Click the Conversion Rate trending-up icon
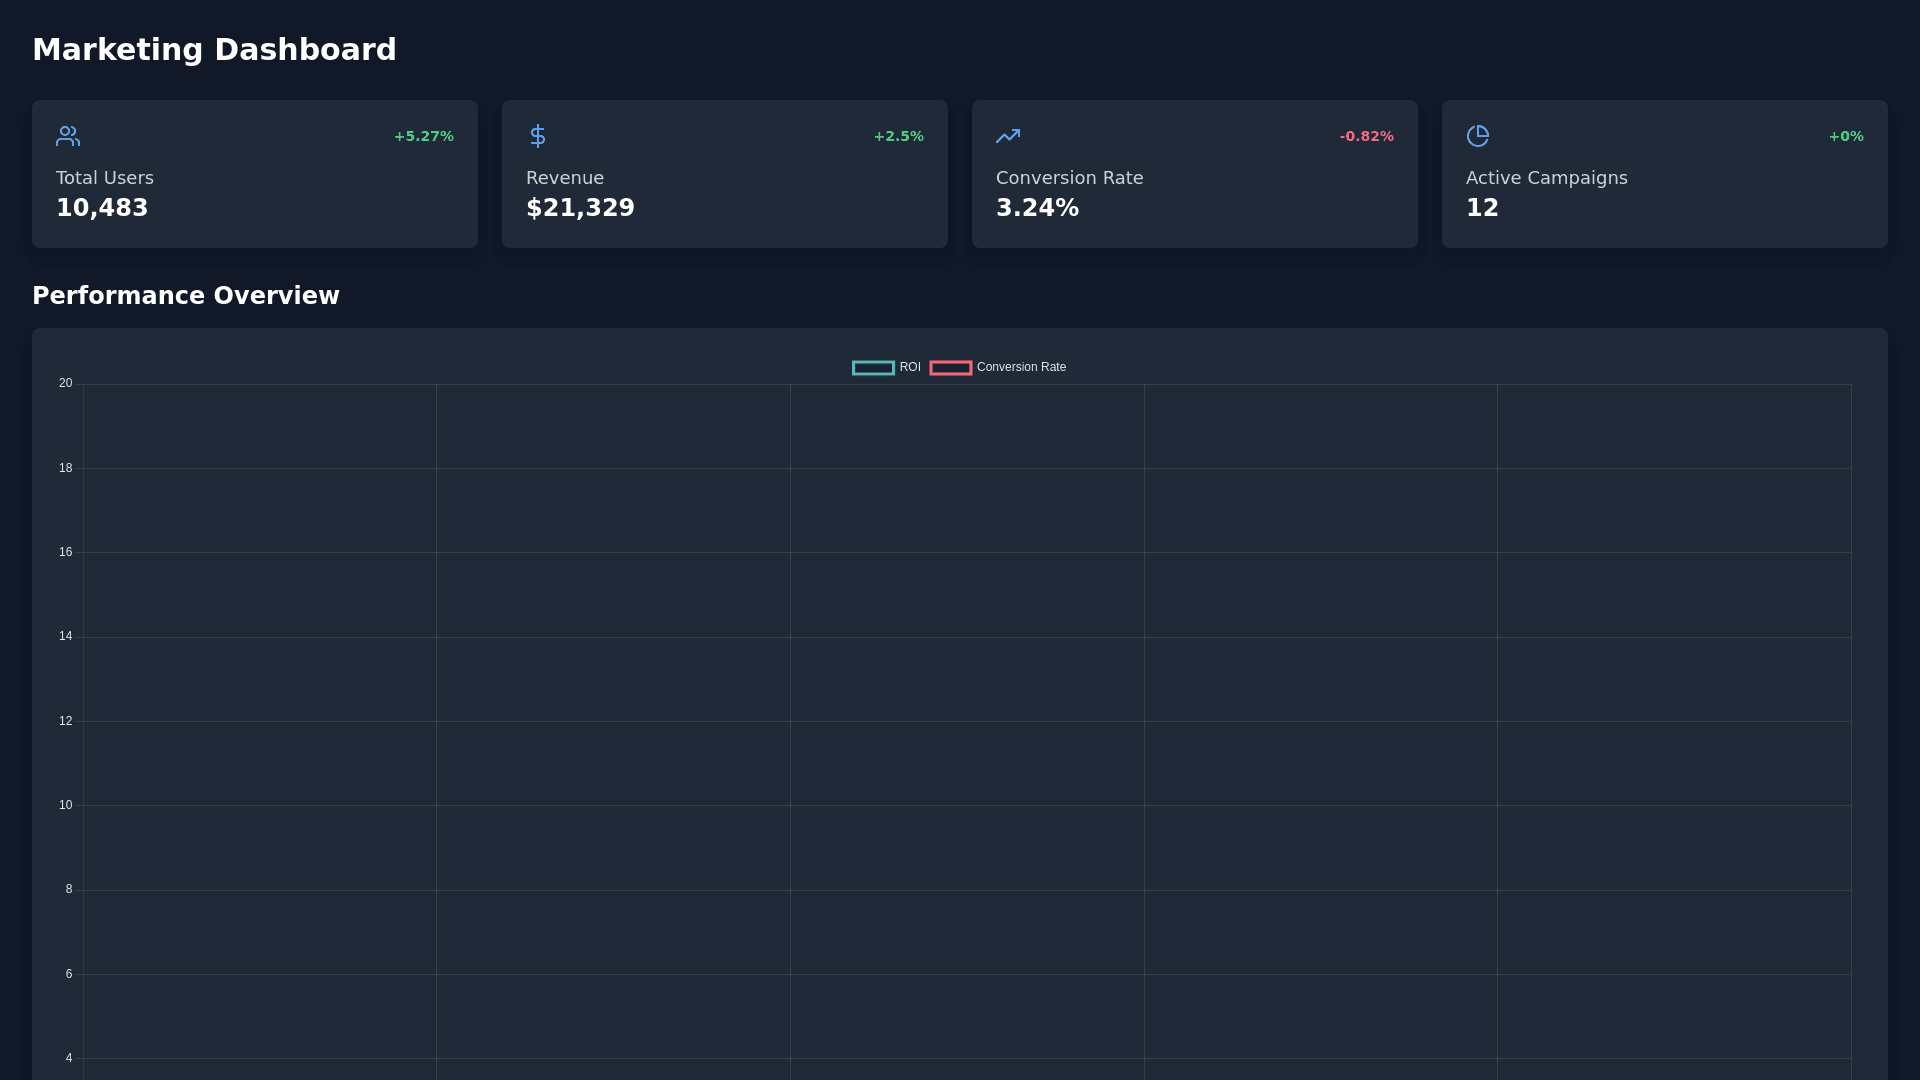This screenshot has height=1080, width=1920. (x=1008, y=136)
